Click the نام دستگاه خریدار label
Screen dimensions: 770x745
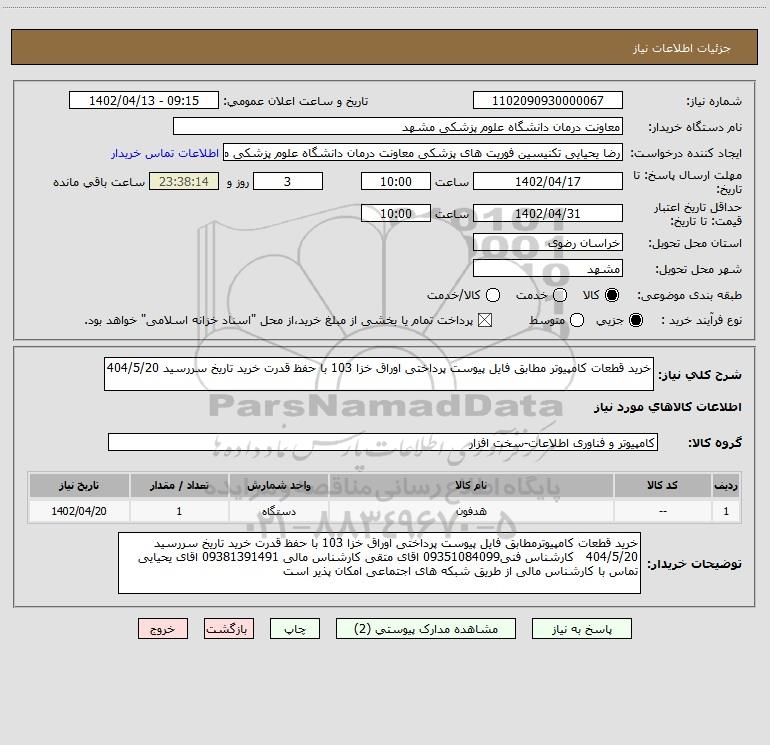pyautogui.click(x=695, y=128)
